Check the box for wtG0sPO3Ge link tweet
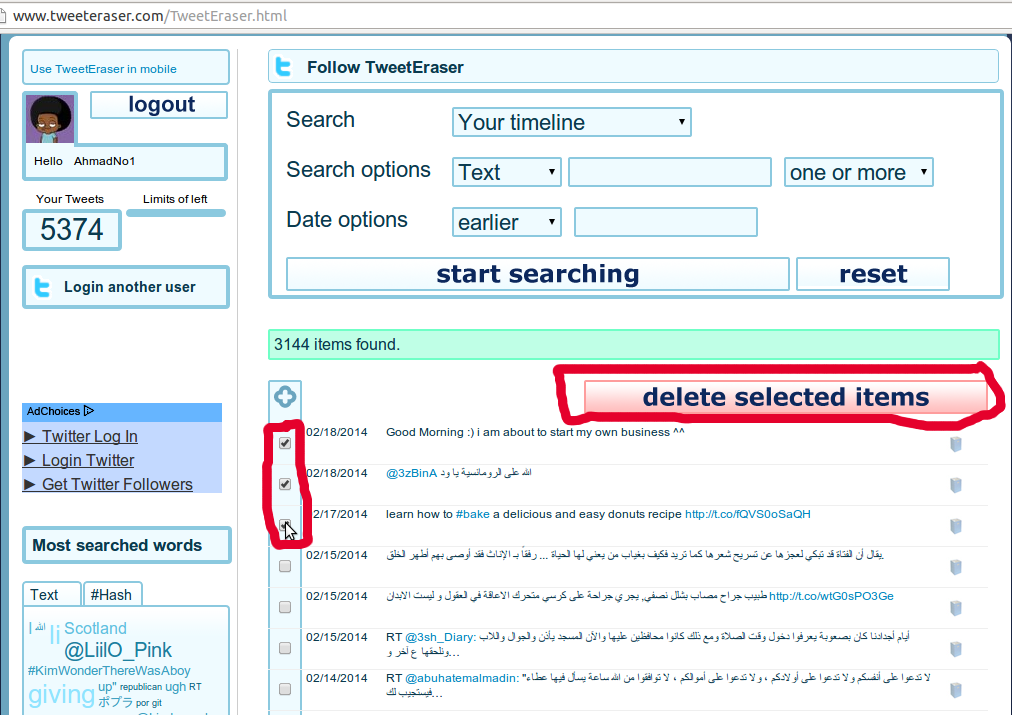Viewport: 1012px width, 715px height. click(285, 607)
